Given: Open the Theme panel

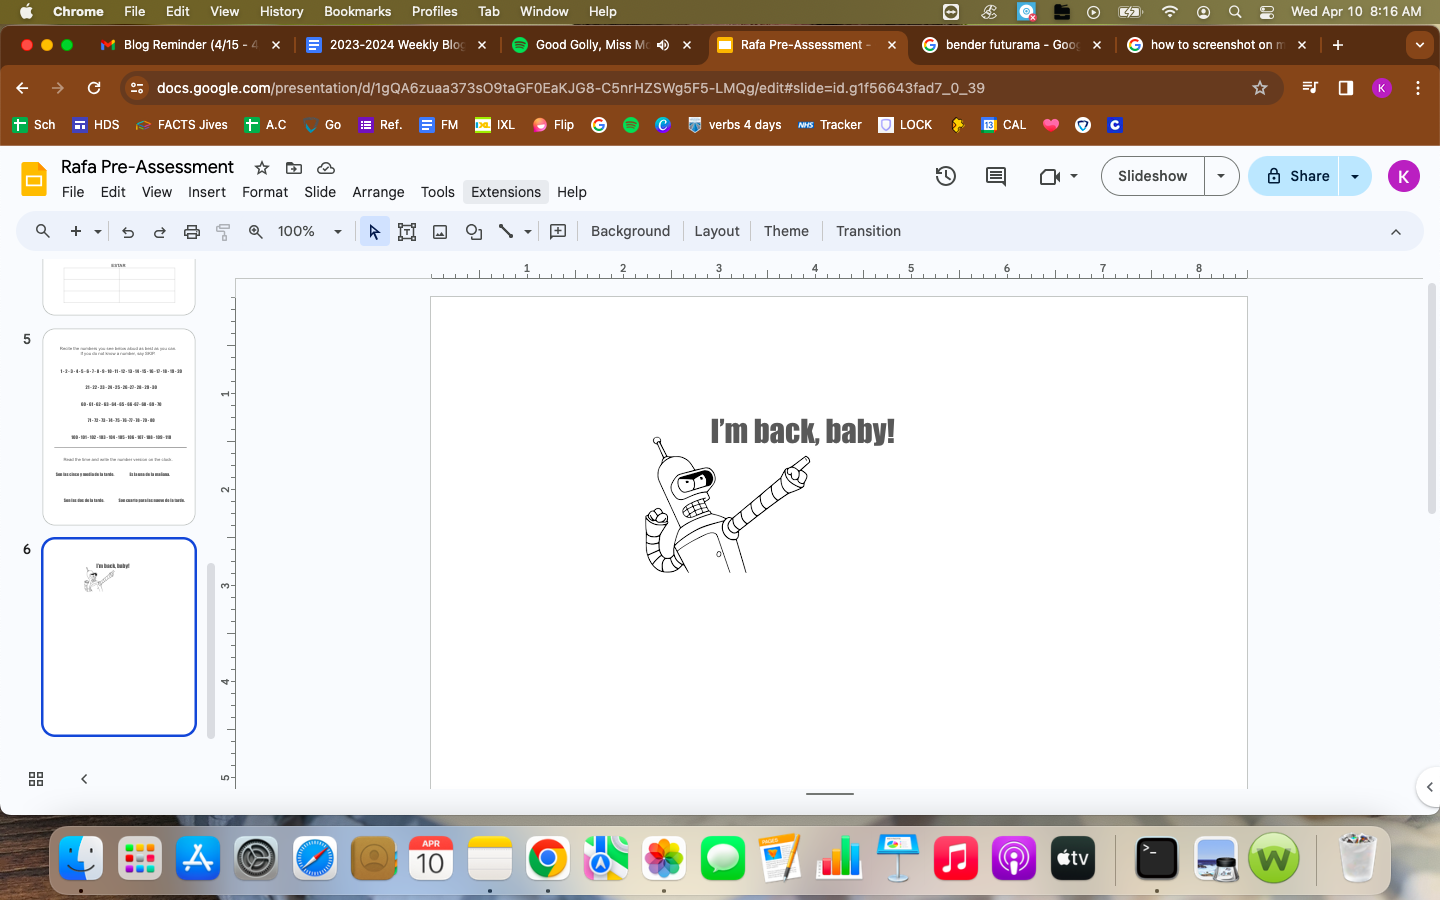Looking at the screenshot, I should pos(786,231).
